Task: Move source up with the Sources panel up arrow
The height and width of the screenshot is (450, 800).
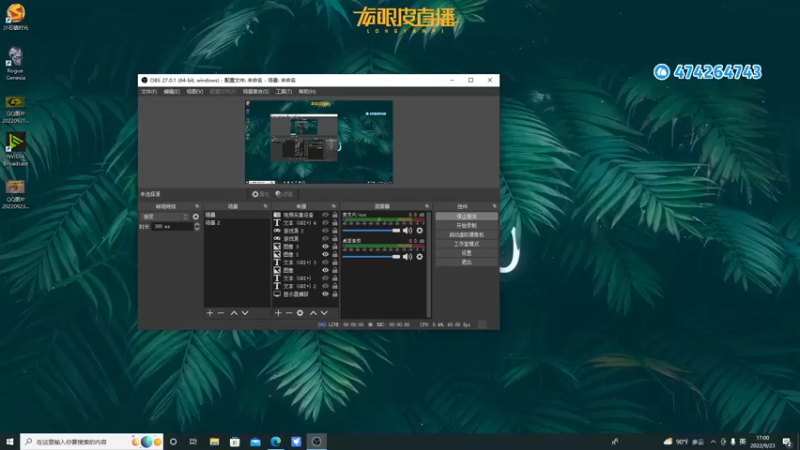Action: coord(313,313)
